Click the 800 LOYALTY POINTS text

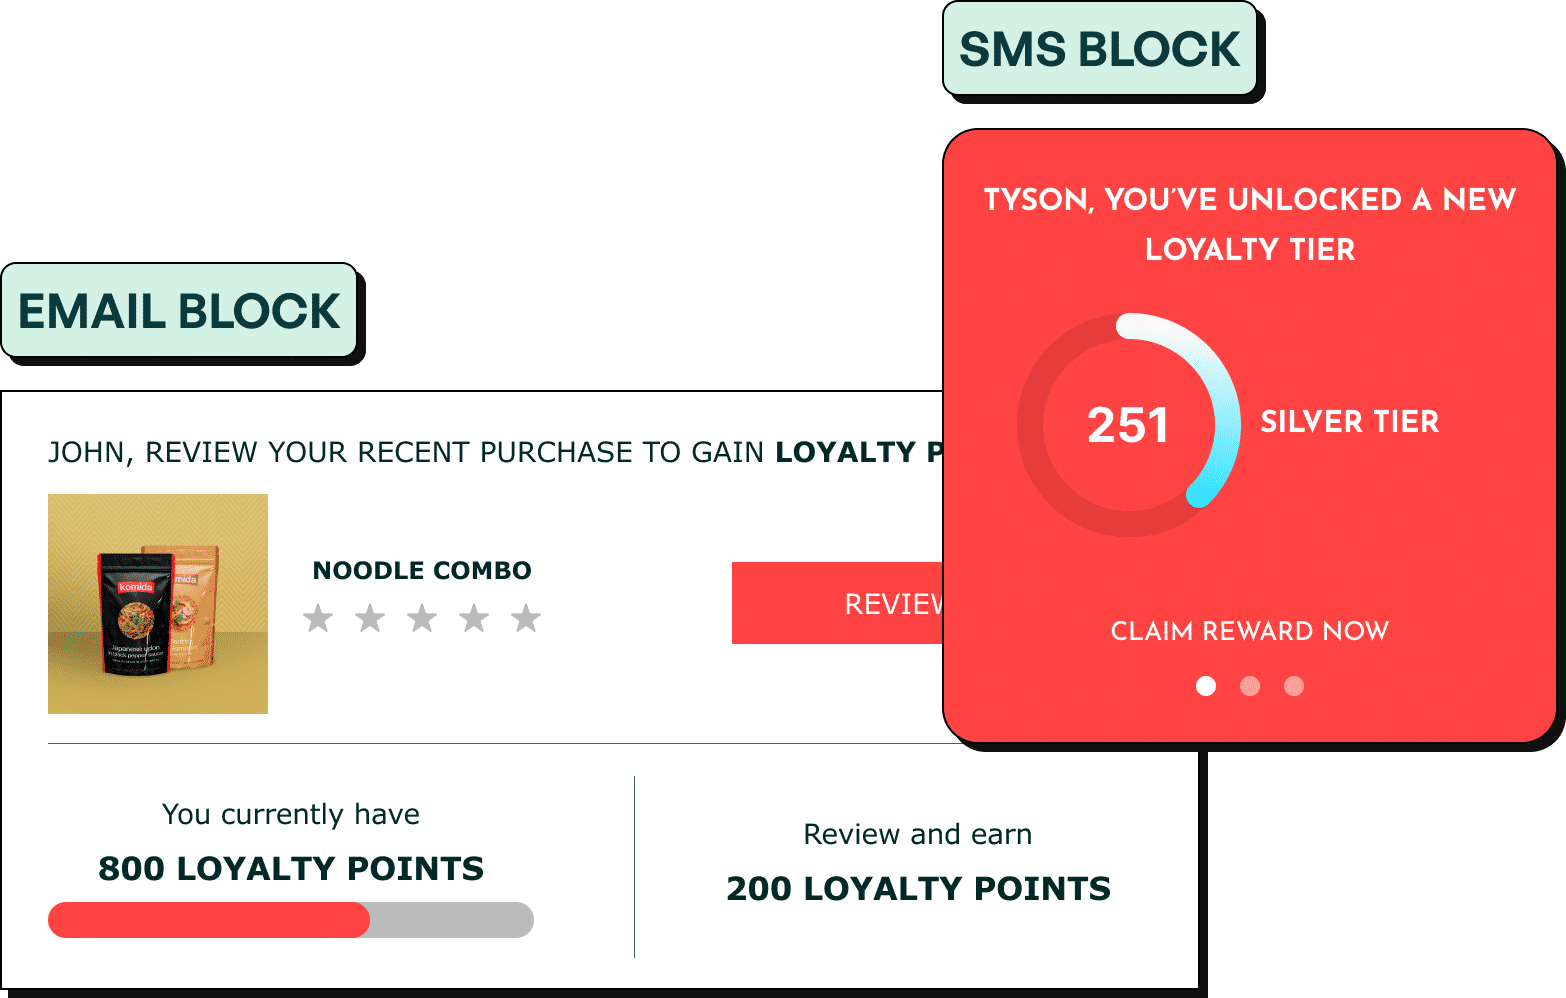point(291,869)
